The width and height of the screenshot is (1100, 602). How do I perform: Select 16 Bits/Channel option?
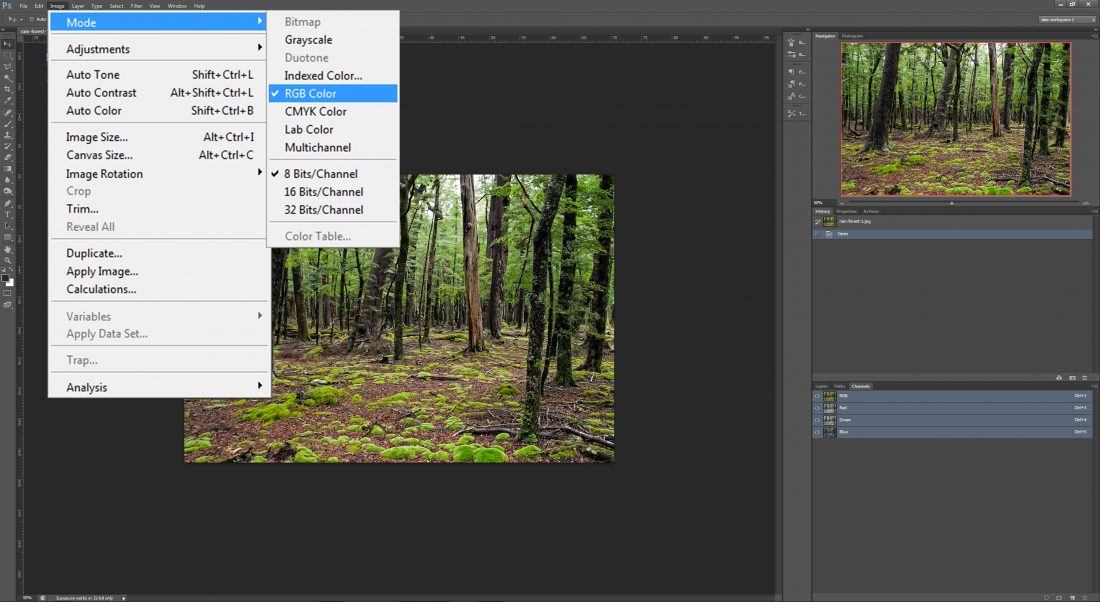click(x=323, y=192)
